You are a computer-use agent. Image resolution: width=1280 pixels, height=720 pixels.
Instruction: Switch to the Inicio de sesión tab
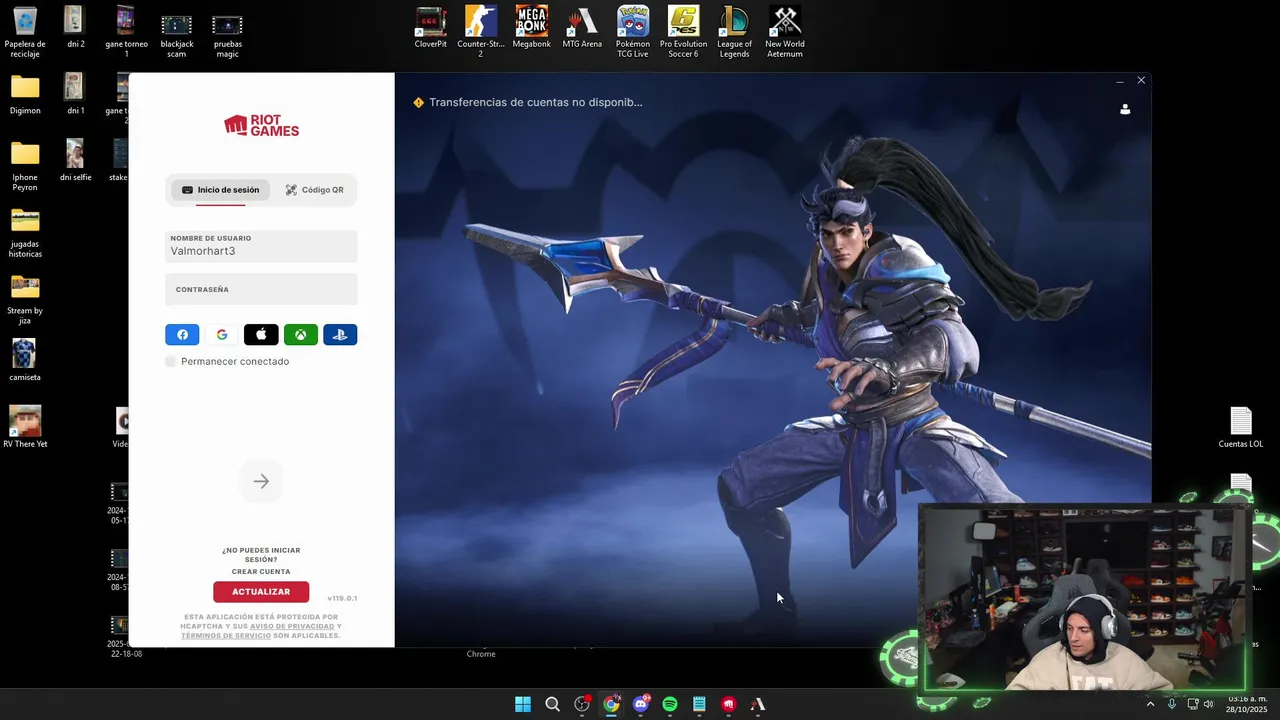point(220,190)
